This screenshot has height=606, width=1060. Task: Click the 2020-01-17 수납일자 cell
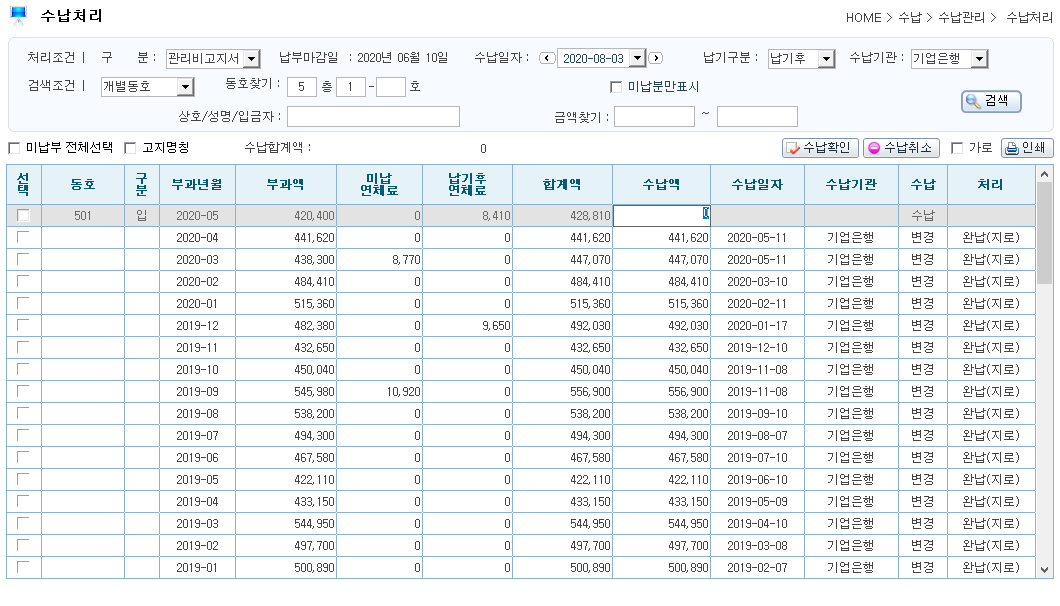point(757,325)
